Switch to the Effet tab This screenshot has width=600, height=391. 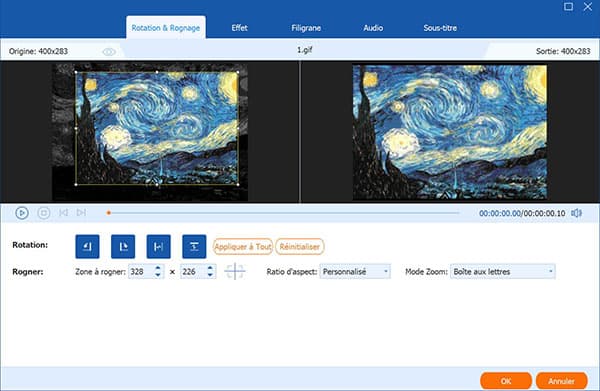coord(240,28)
